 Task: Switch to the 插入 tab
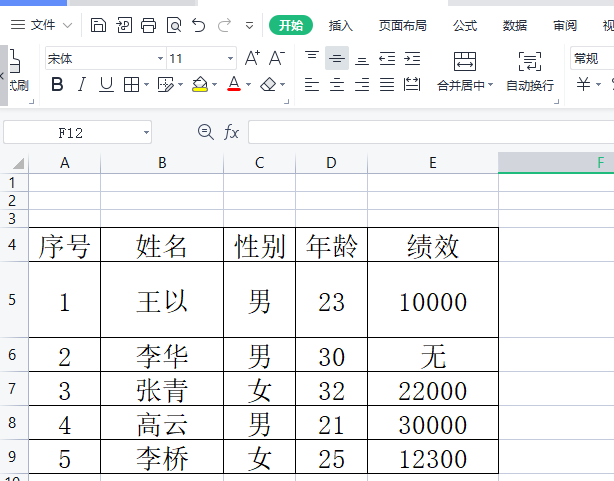(x=341, y=25)
